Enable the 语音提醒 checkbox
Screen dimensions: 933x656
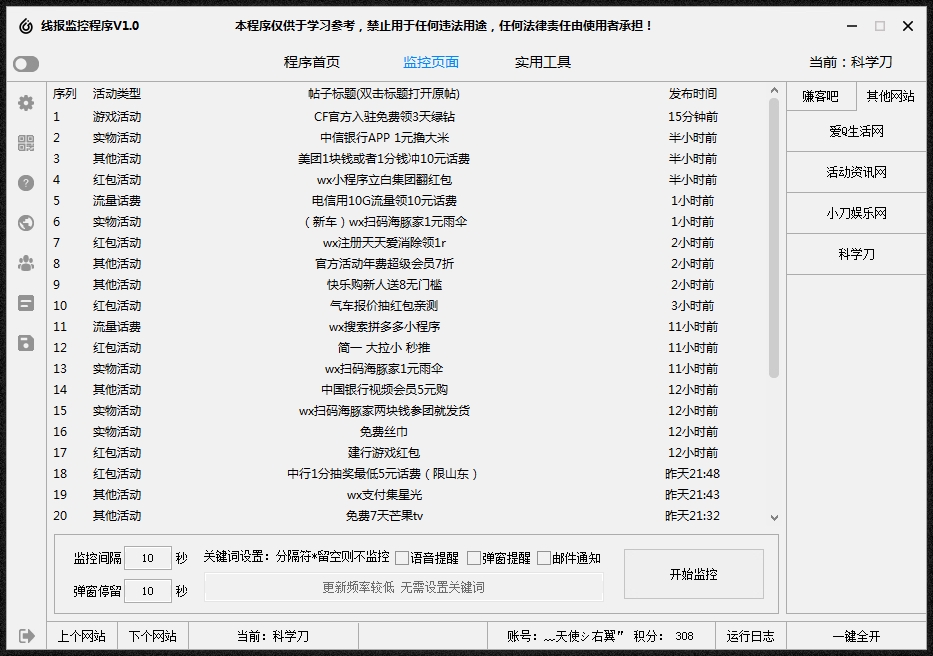click(x=402, y=556)
